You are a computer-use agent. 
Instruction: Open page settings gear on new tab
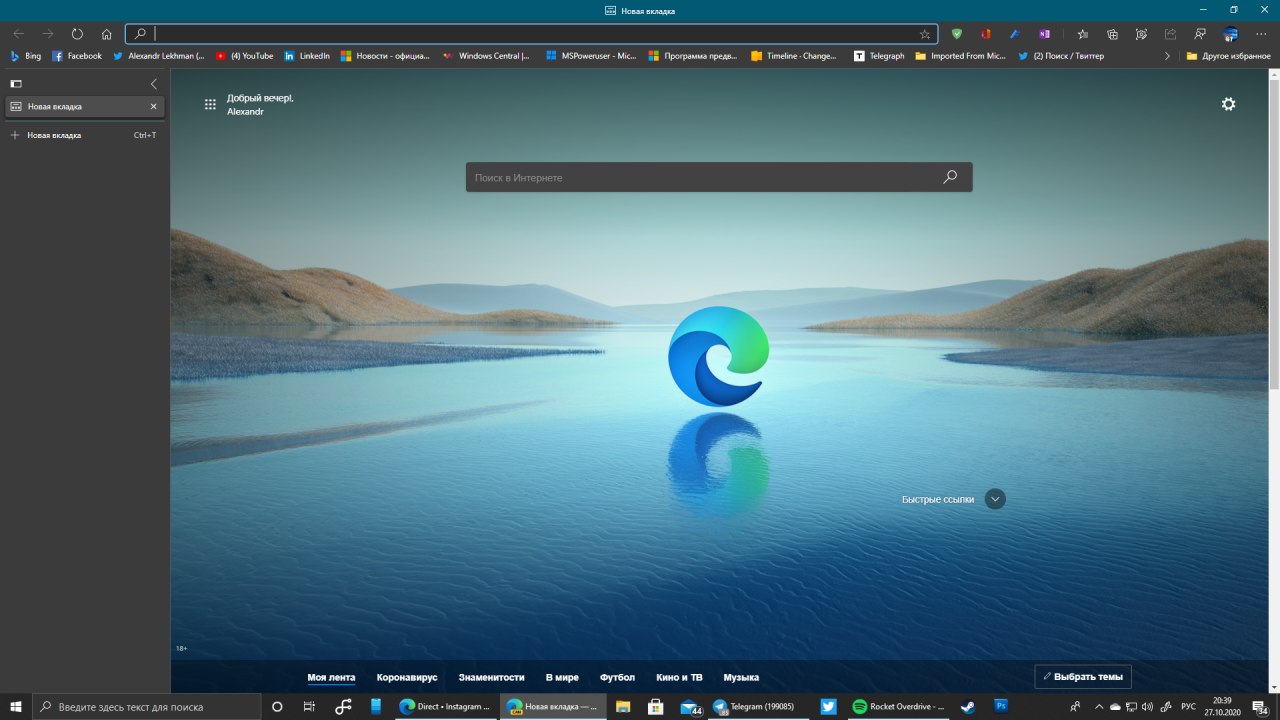pyautogui.click(x=1229, y=104)
